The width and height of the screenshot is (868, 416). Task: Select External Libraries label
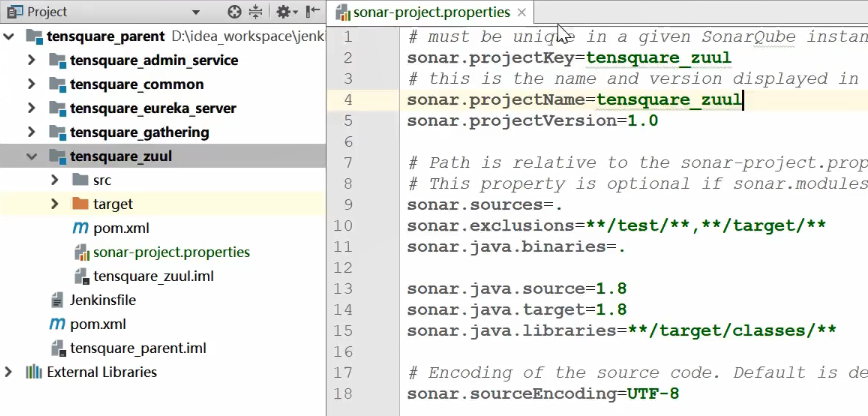coord(102,372)
